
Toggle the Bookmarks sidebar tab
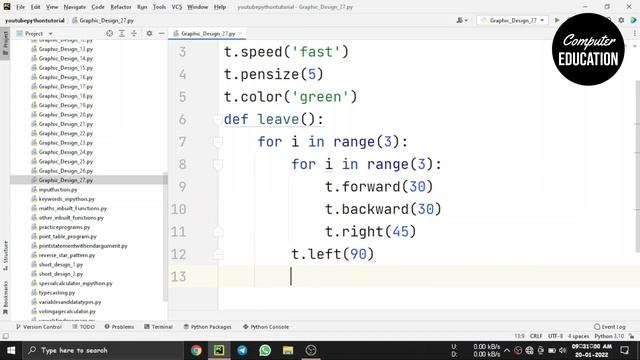[x=5, y=297]
